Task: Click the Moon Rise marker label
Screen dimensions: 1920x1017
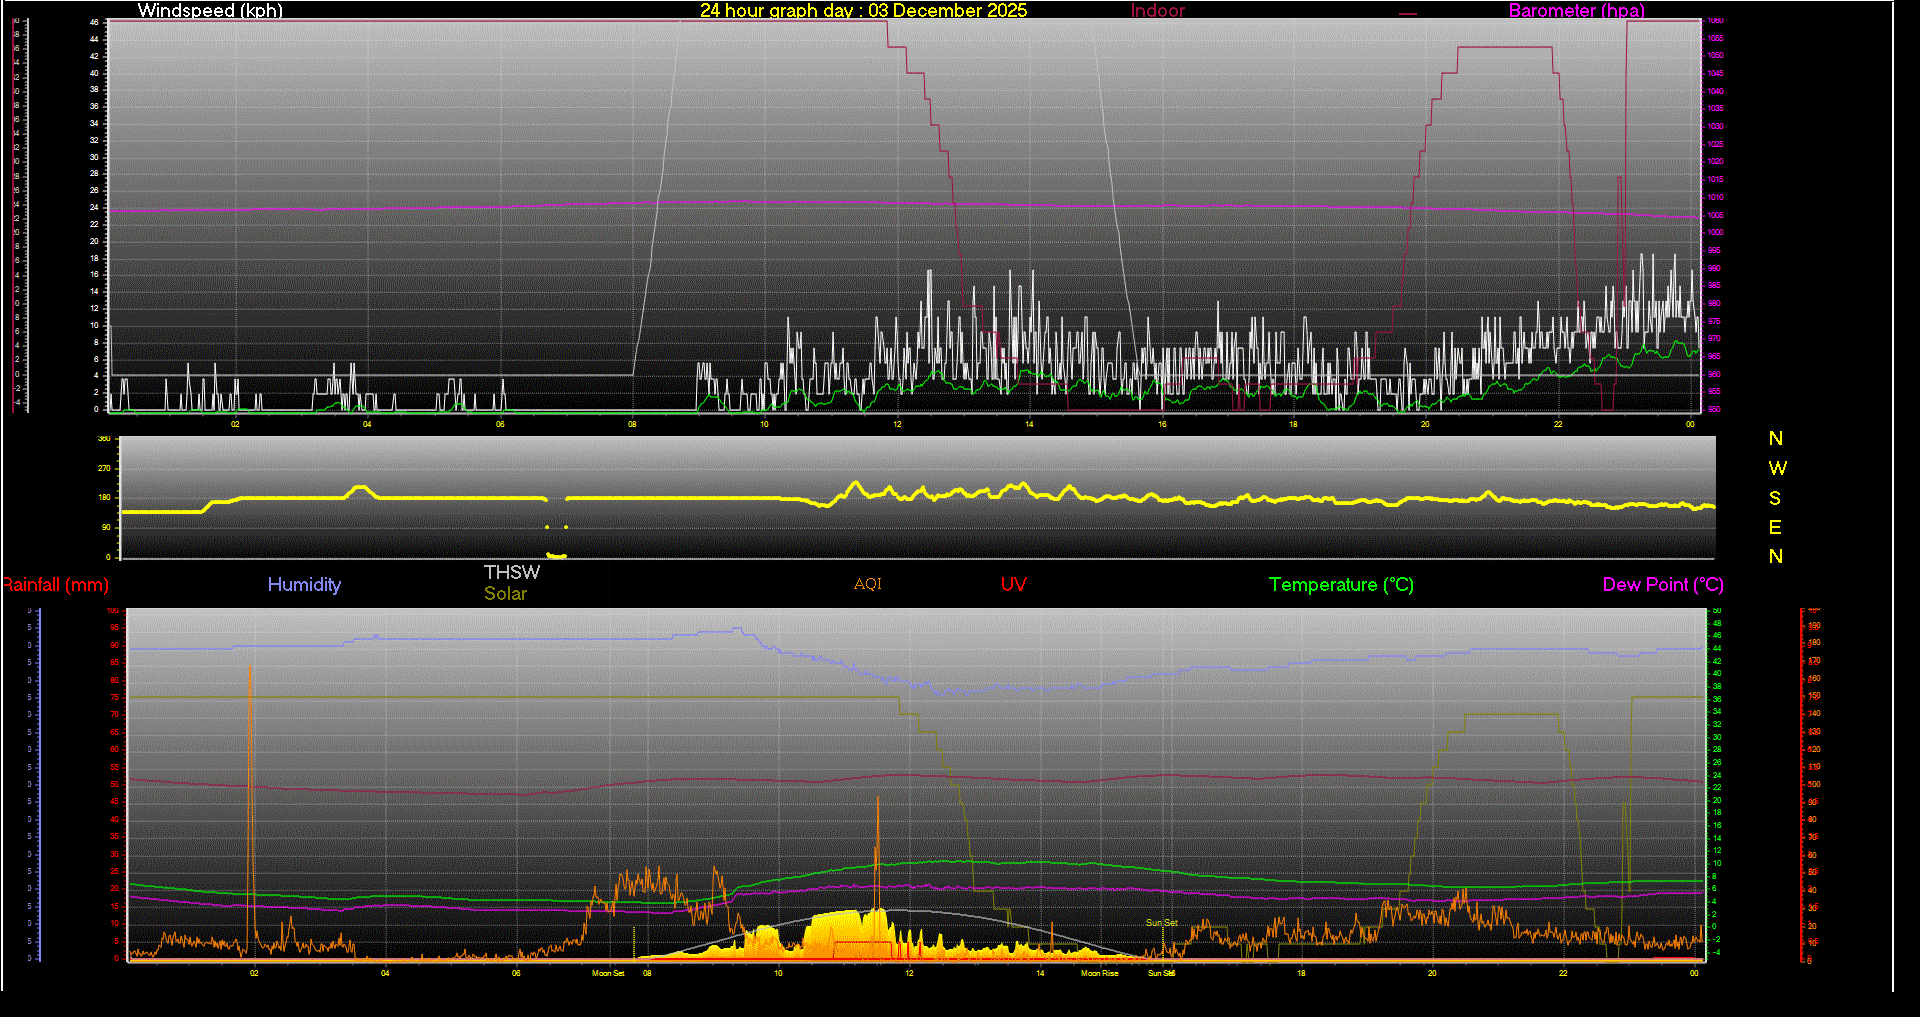Action: click(1098, 972)
